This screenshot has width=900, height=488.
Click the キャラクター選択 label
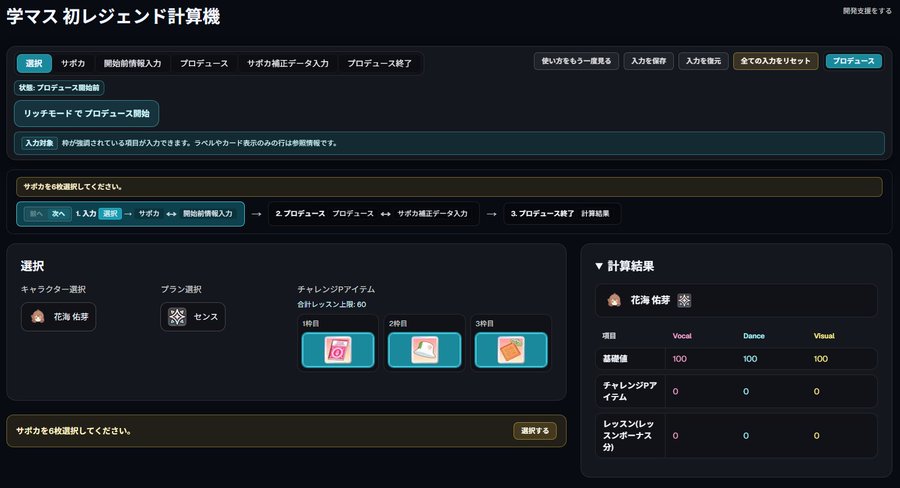point(53,289)
